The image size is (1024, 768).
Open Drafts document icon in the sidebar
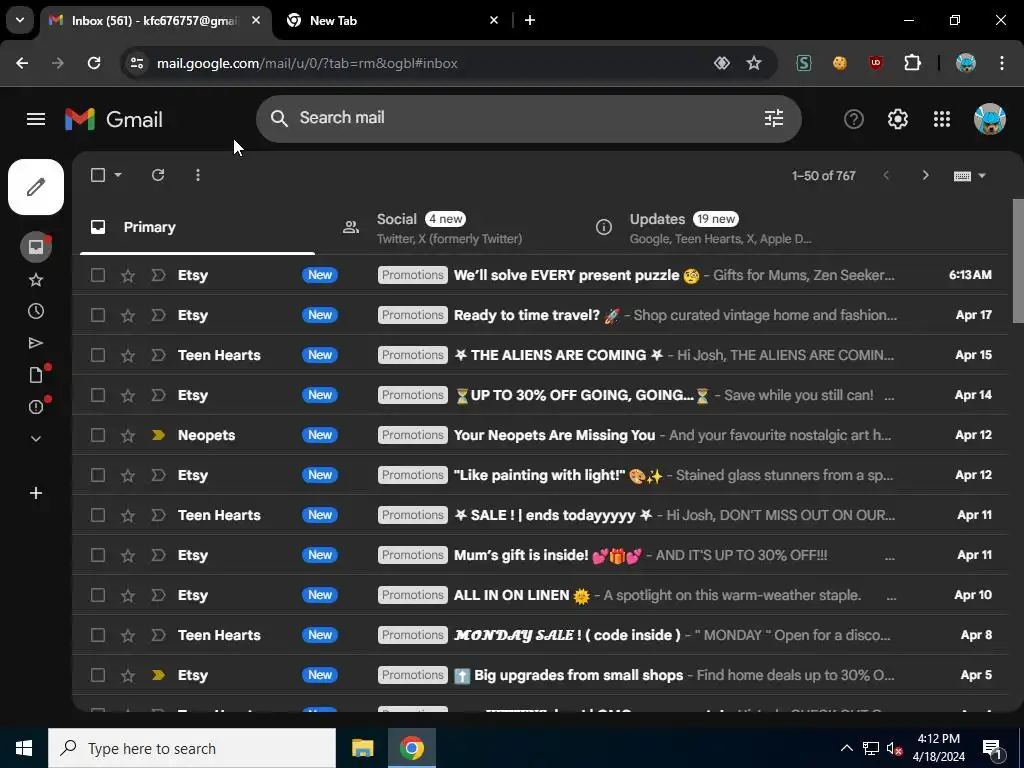tap(36, 375)
